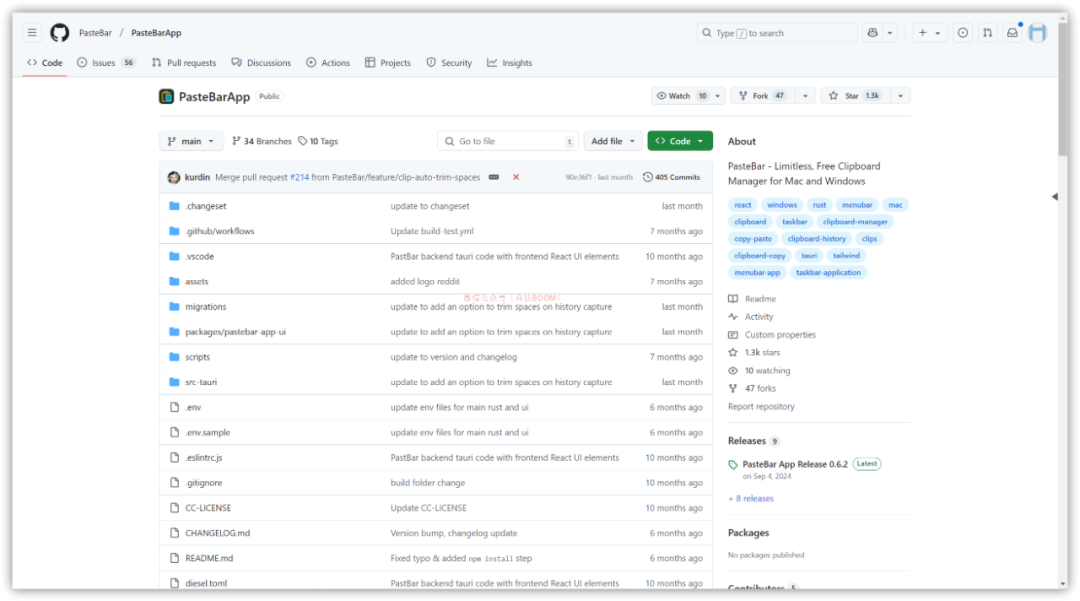Click the star icon beside 1.3k stars
The image size is (1080, 601).
coord(733,352)
